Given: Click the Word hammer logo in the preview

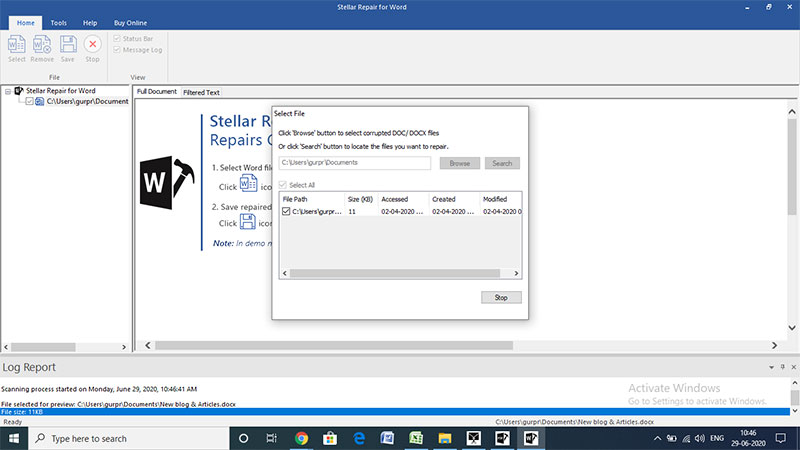Looking at the screenshot, I should 167,183.
